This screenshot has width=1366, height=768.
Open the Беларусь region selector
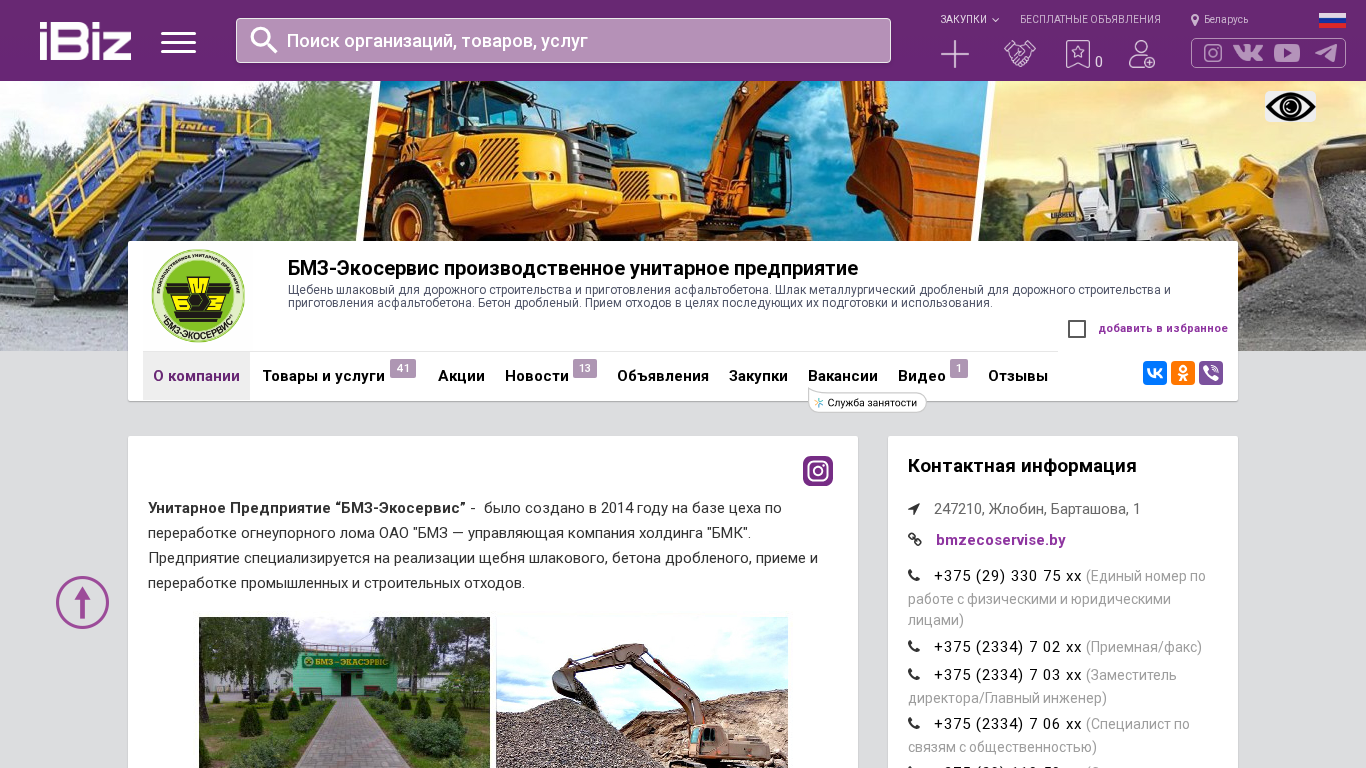coord(1219,20)
